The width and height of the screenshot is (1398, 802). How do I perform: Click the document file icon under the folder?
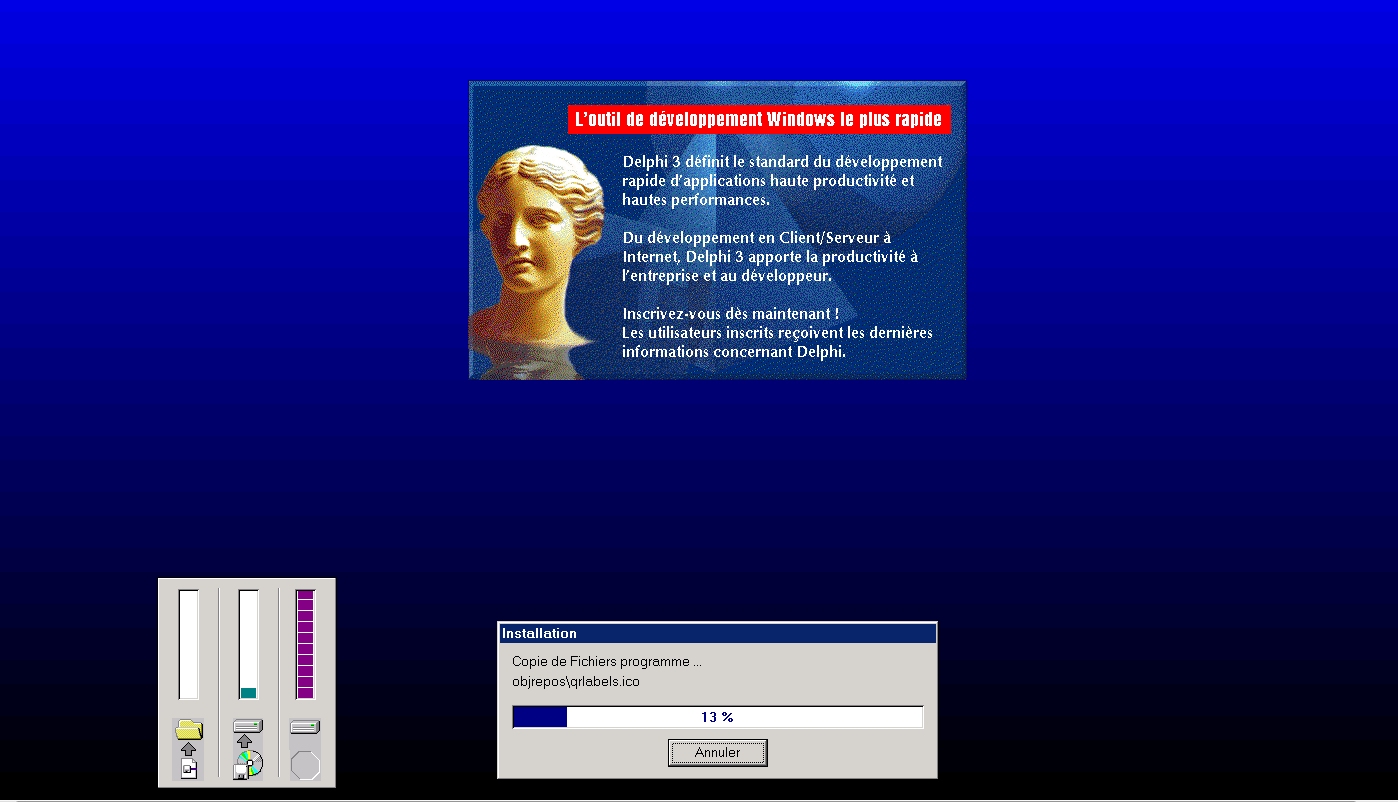coord(189,768)
